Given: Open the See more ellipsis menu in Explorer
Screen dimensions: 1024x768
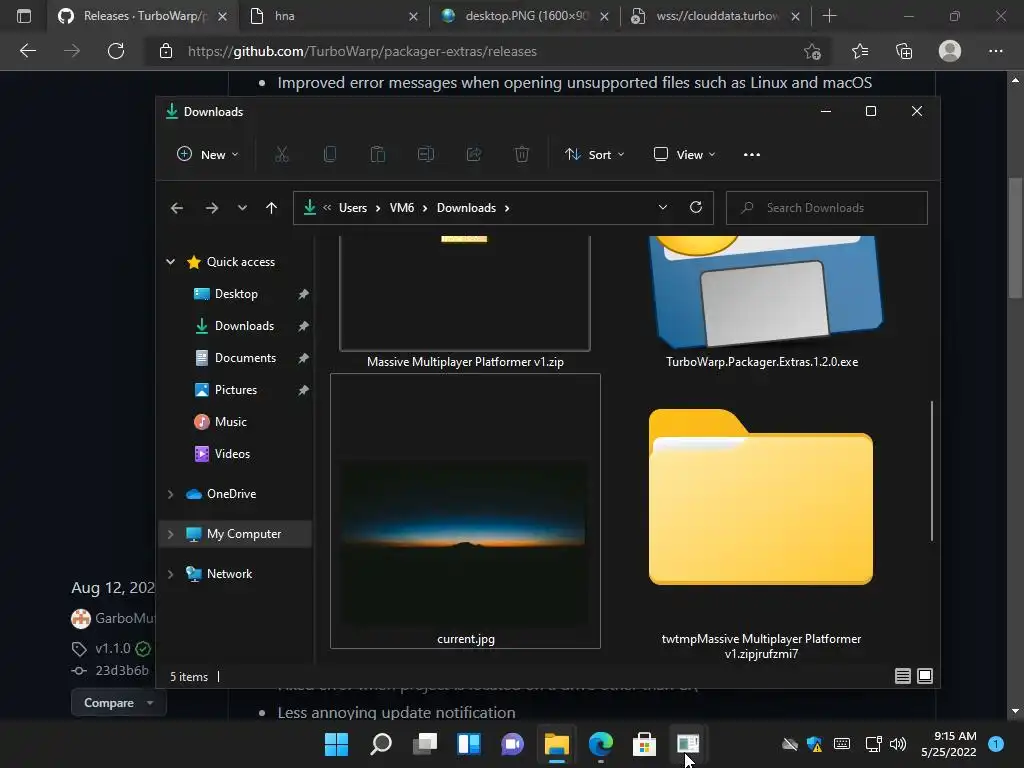Looking at the screenshot, I should [752, 155].
